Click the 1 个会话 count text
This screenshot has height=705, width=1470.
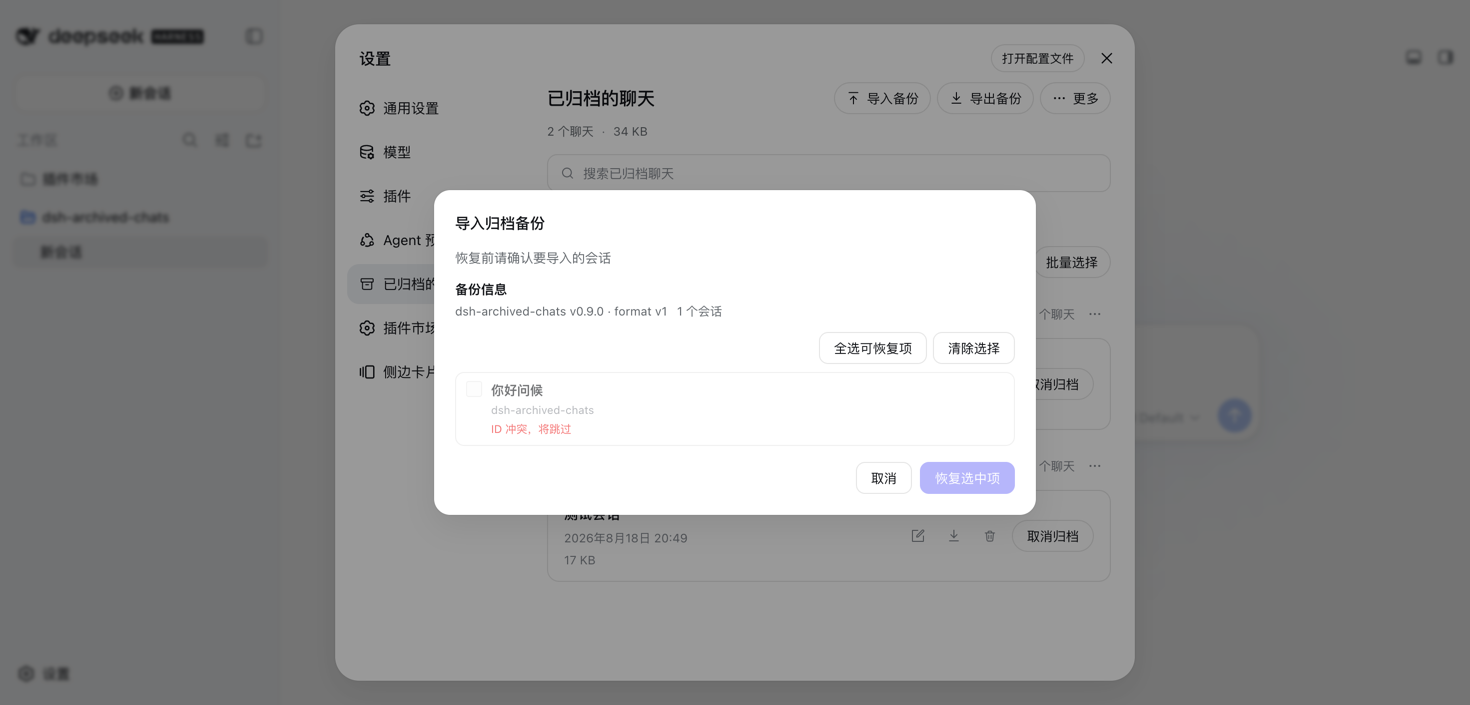tap(699, 312)
